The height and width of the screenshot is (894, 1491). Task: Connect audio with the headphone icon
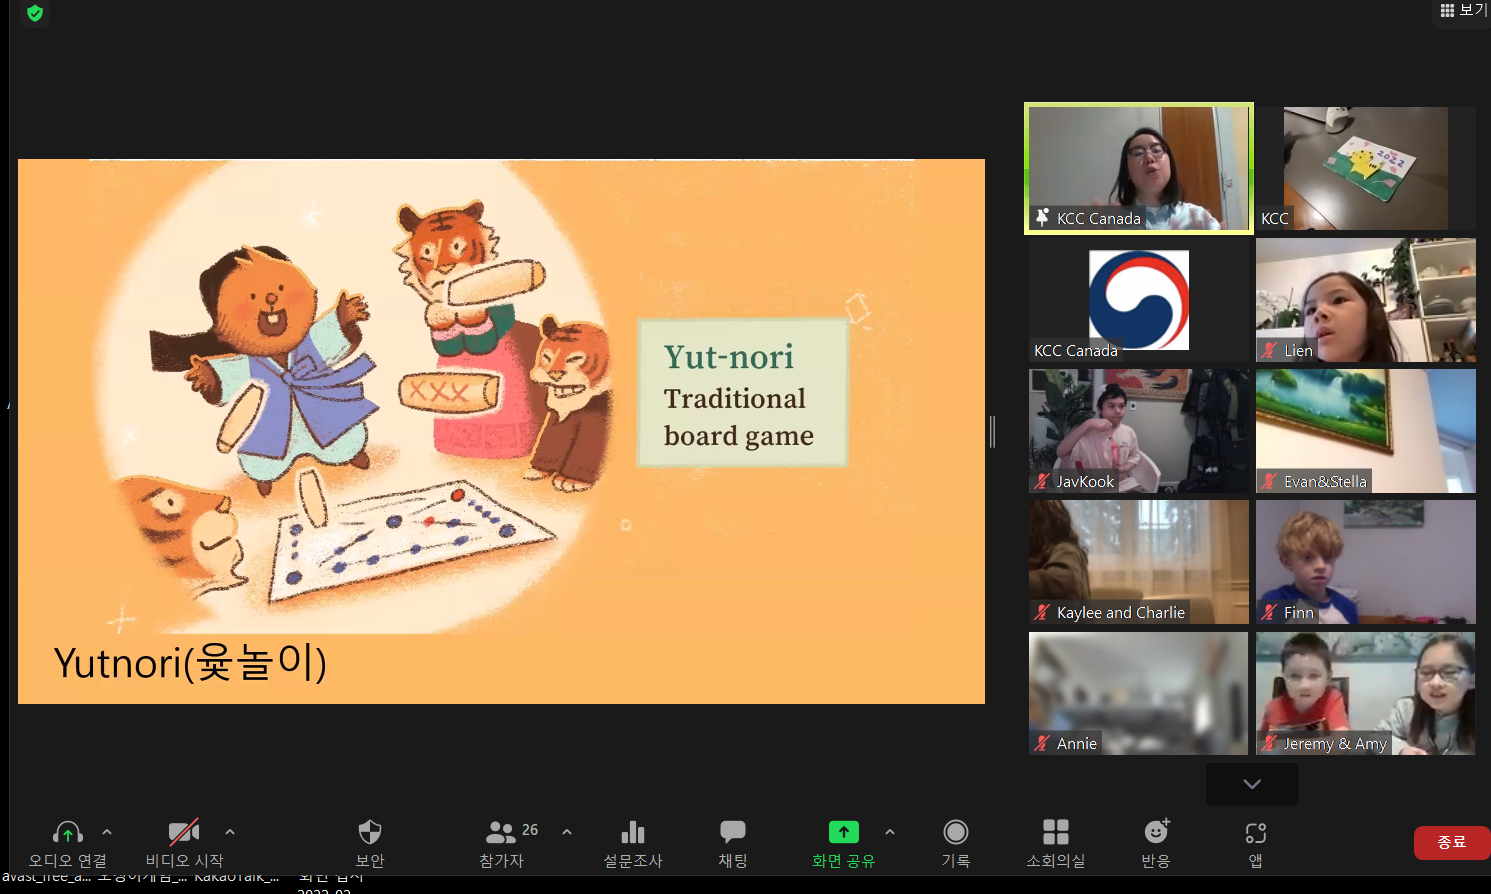point(68,832)
